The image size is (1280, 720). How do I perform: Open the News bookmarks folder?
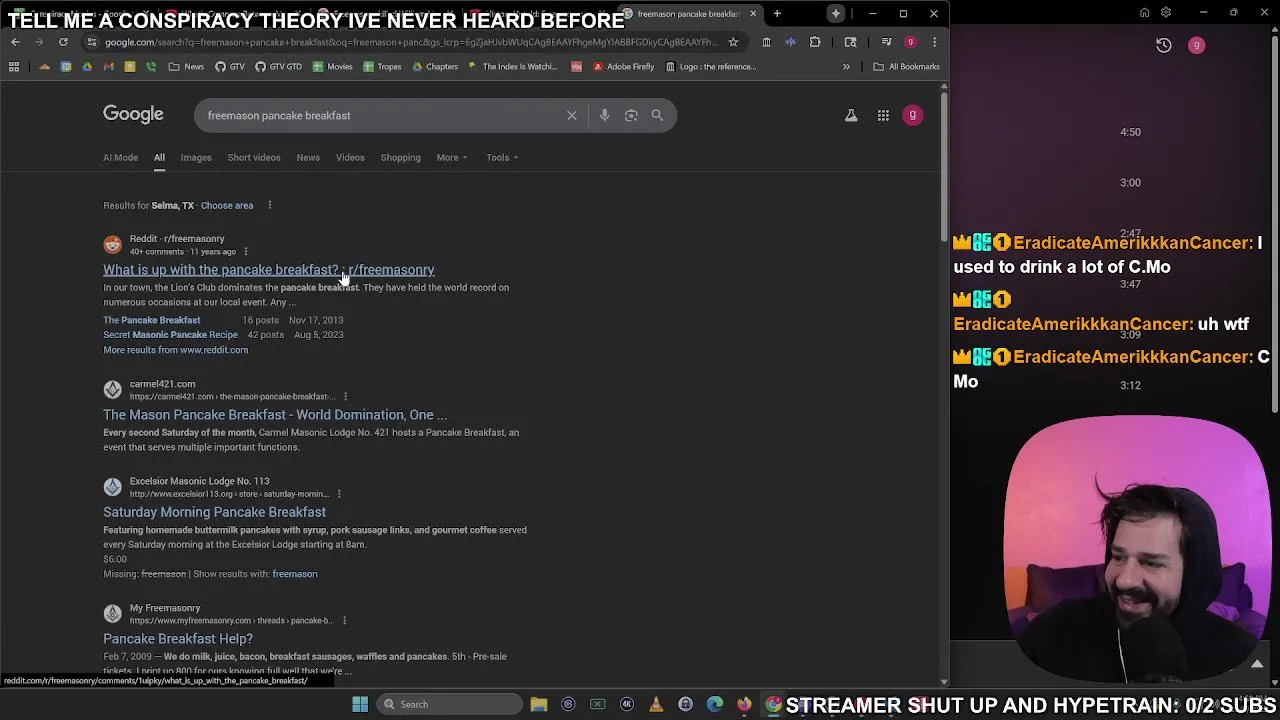(186, 67)
